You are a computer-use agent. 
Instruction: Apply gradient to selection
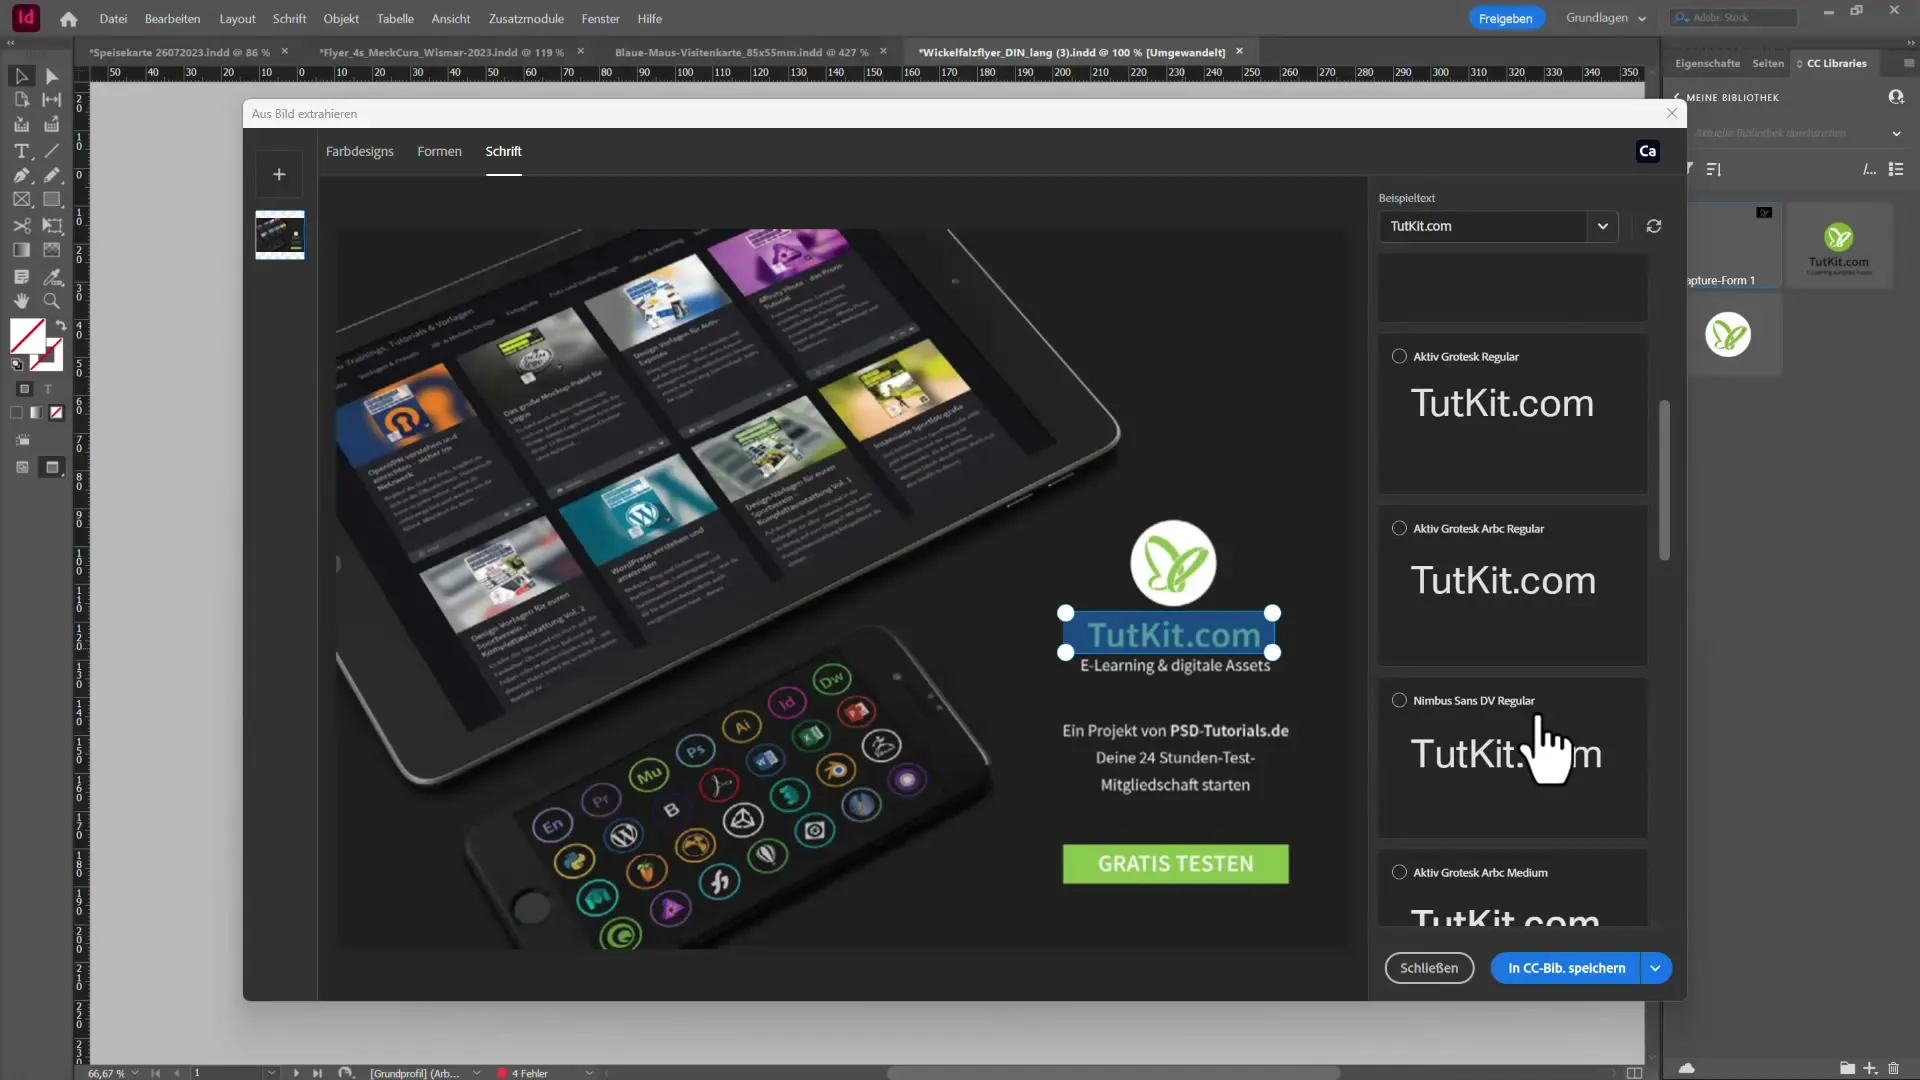[x=36, y=412]
